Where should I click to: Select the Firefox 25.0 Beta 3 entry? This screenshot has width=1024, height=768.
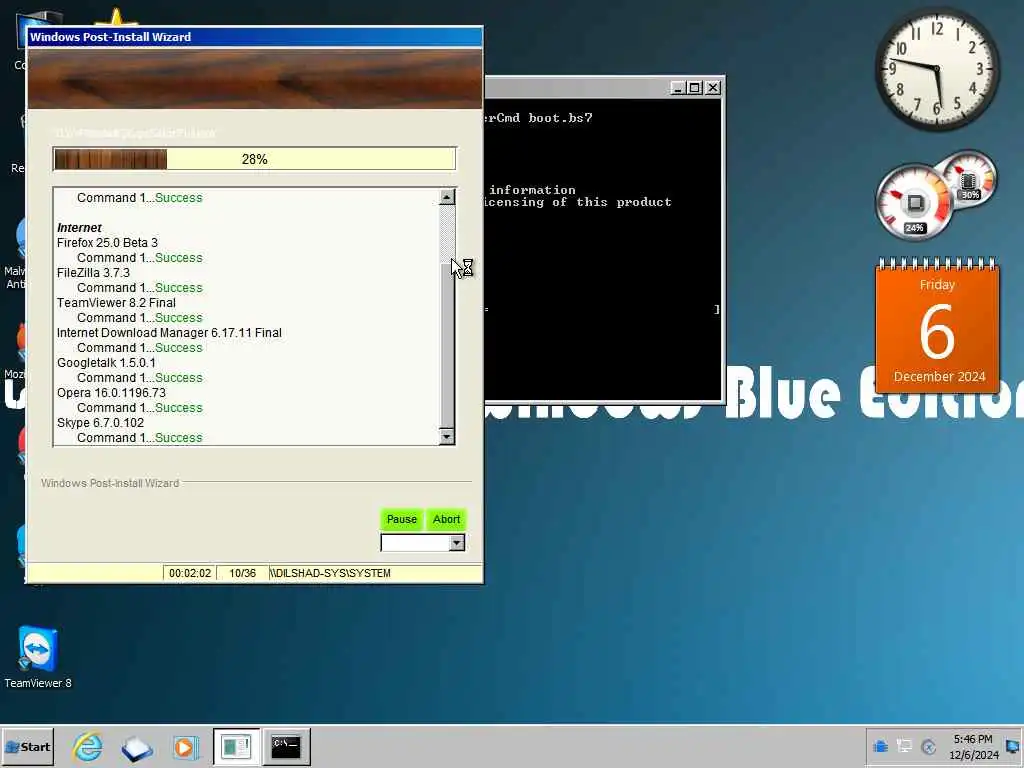[x=107, y=242]
